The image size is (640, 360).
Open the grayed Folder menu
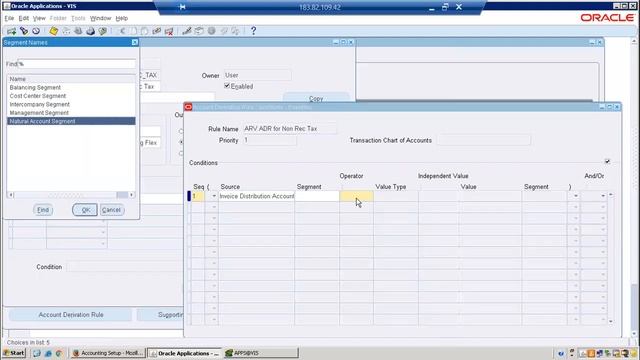tap(58, 18)
